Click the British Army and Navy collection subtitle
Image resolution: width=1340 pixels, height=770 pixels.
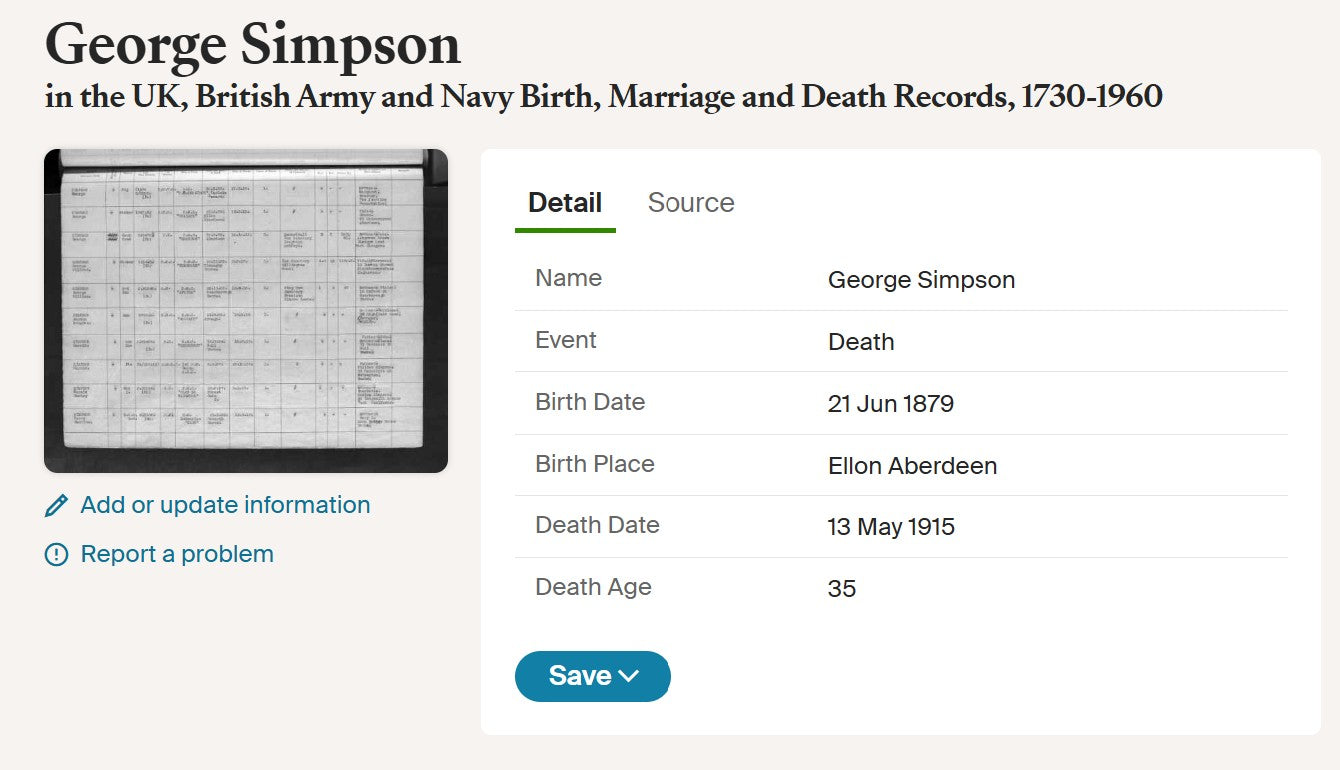604,97
